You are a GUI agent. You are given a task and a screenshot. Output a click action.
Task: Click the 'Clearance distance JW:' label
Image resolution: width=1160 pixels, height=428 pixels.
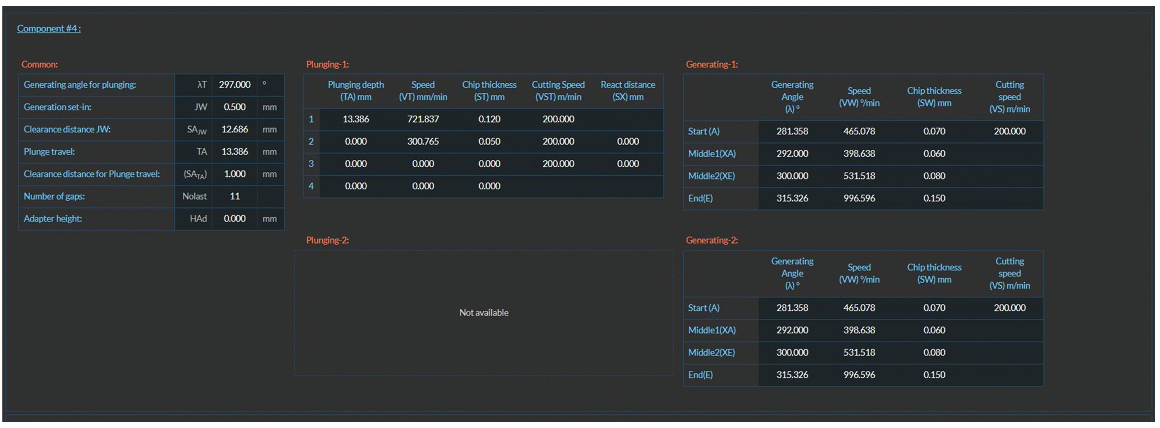[66, 129]
